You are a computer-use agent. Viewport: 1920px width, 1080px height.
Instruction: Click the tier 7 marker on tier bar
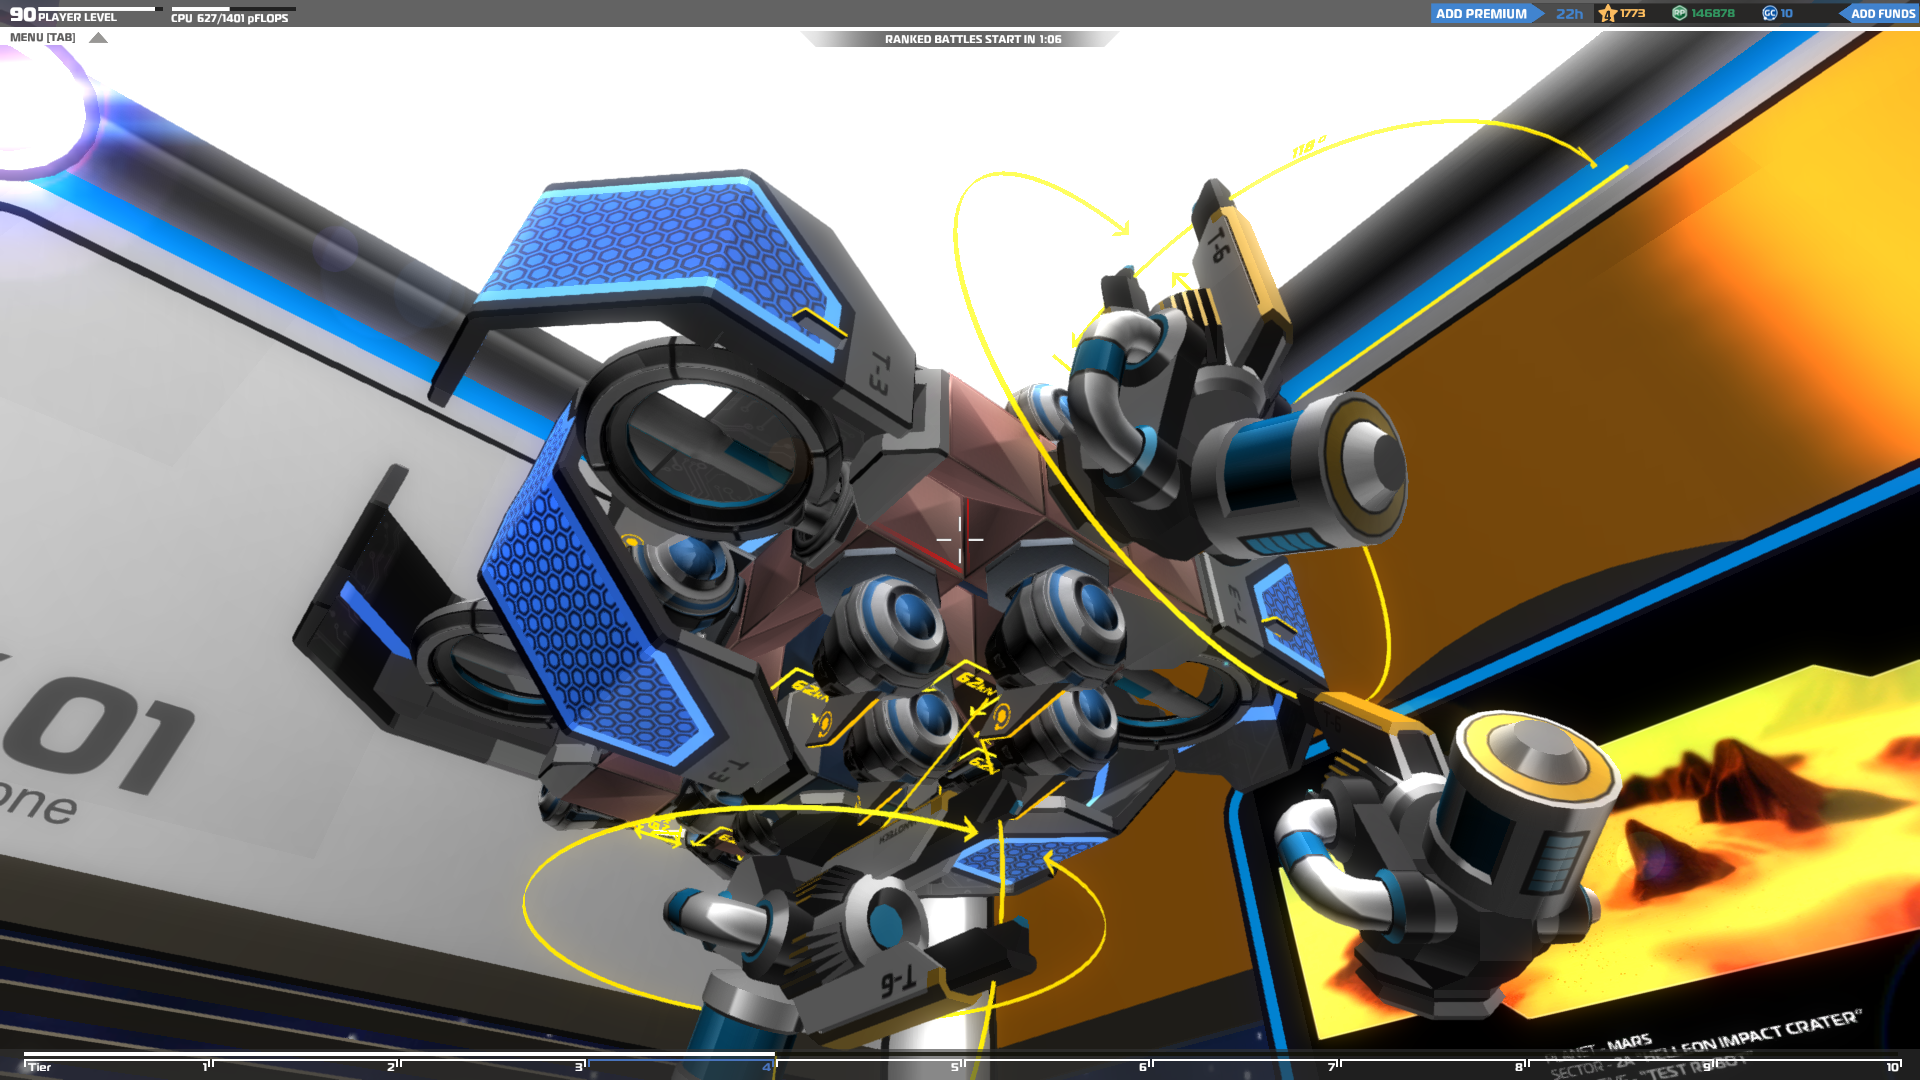(x=1332, y=1067)
